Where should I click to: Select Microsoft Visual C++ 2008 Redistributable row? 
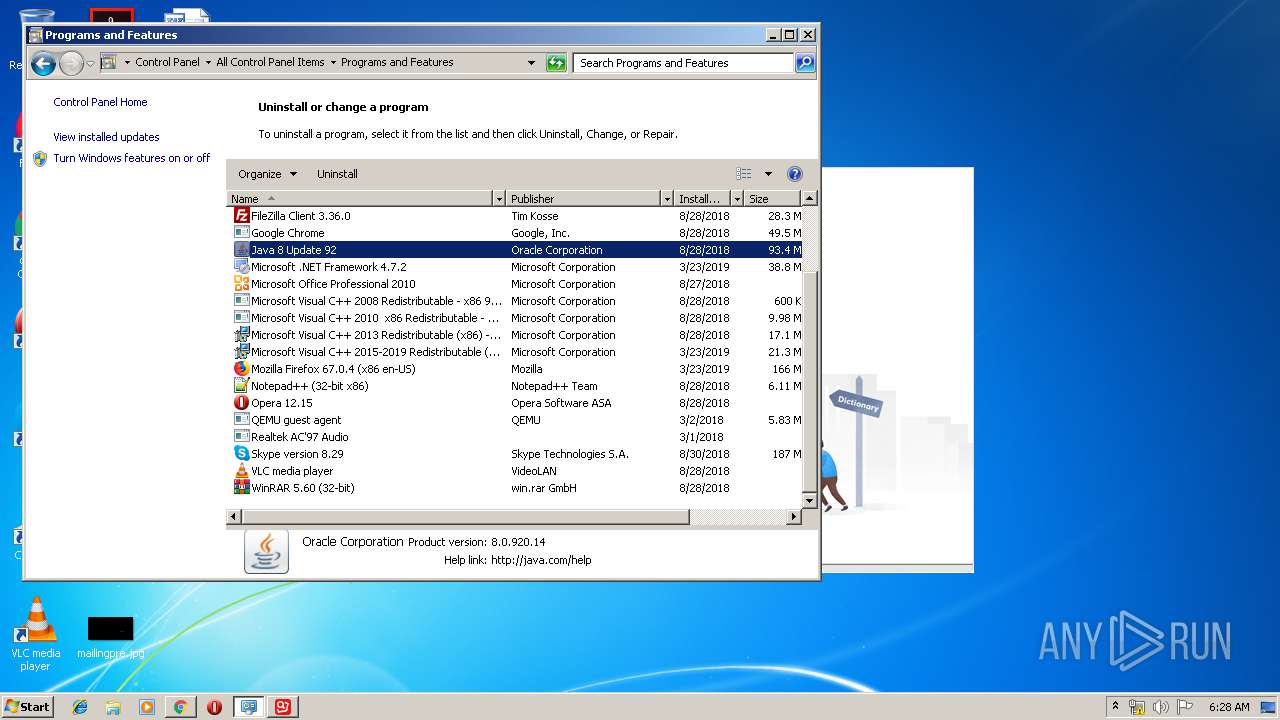515,301
